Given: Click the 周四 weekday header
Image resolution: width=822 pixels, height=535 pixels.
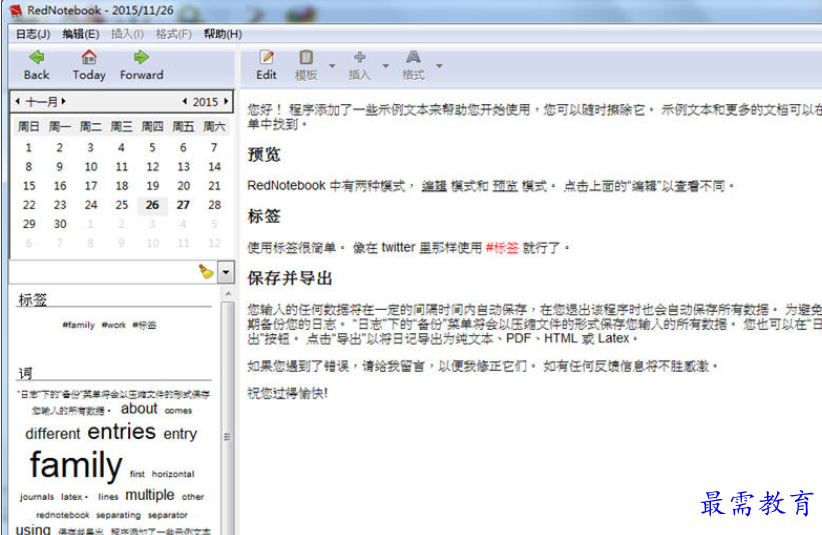Looking at the screenshot, I should pos(153,126).
